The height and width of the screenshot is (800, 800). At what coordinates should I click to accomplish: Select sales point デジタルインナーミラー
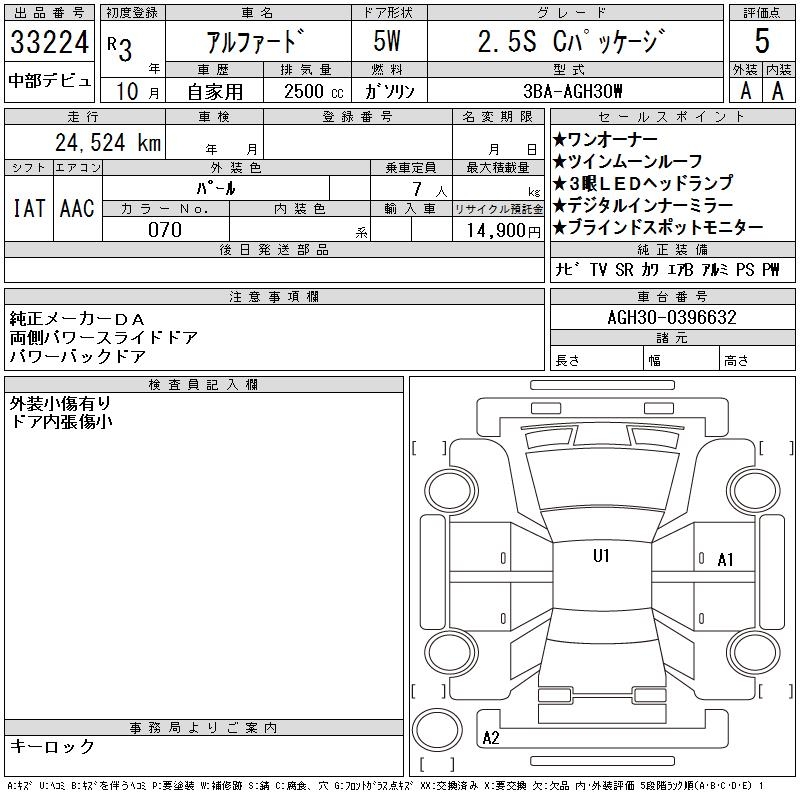pyautogui.click(x=643, y=205)
